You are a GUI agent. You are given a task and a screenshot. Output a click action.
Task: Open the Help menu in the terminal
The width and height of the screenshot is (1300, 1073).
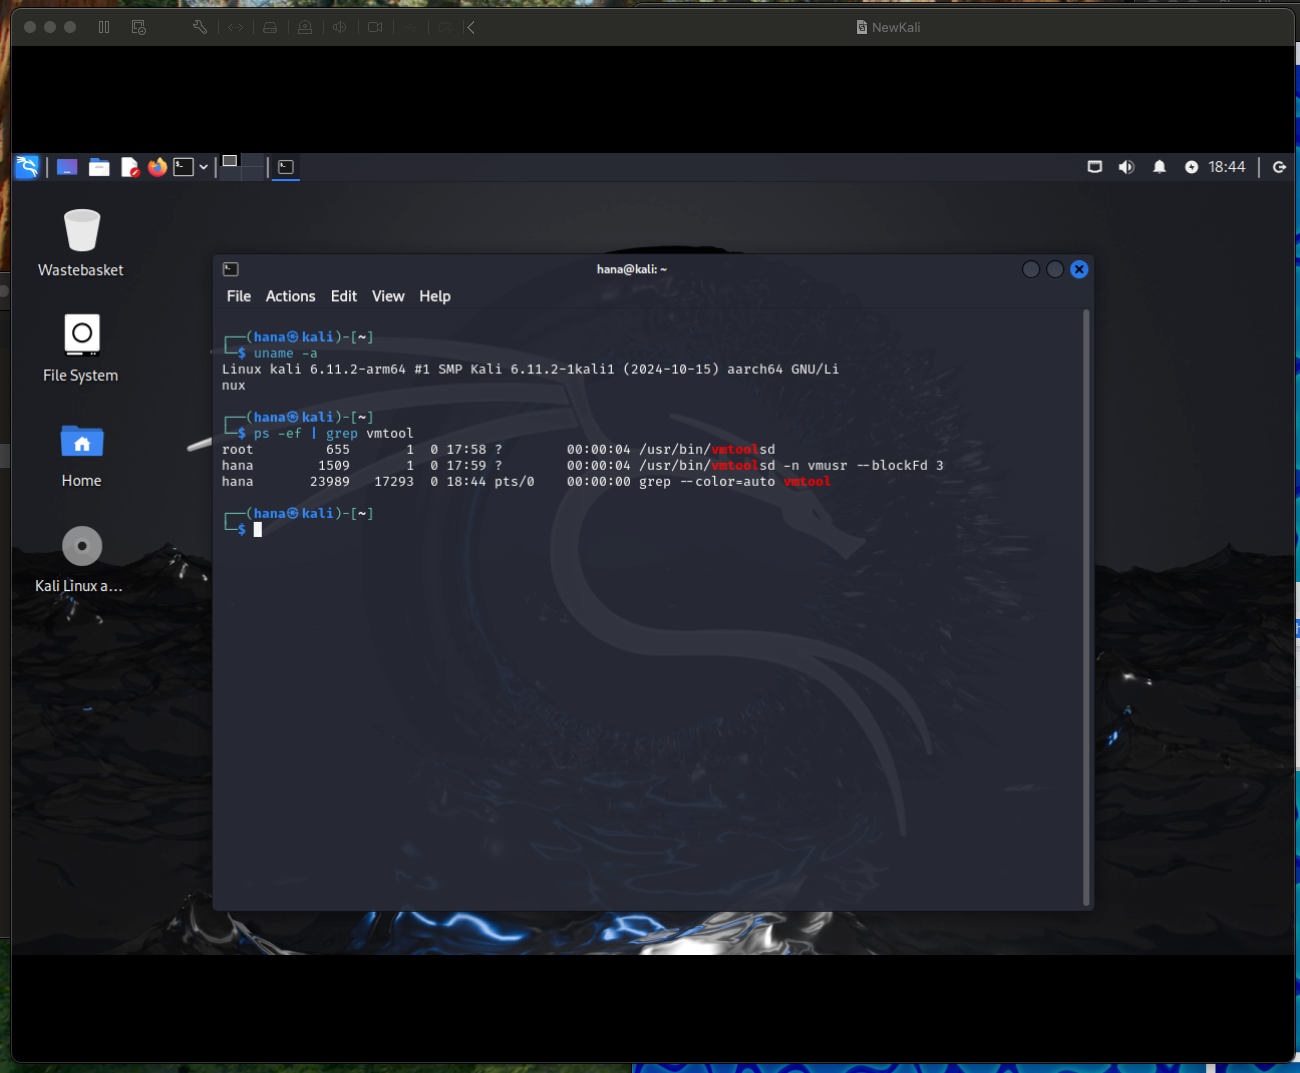tap(435, 296)
